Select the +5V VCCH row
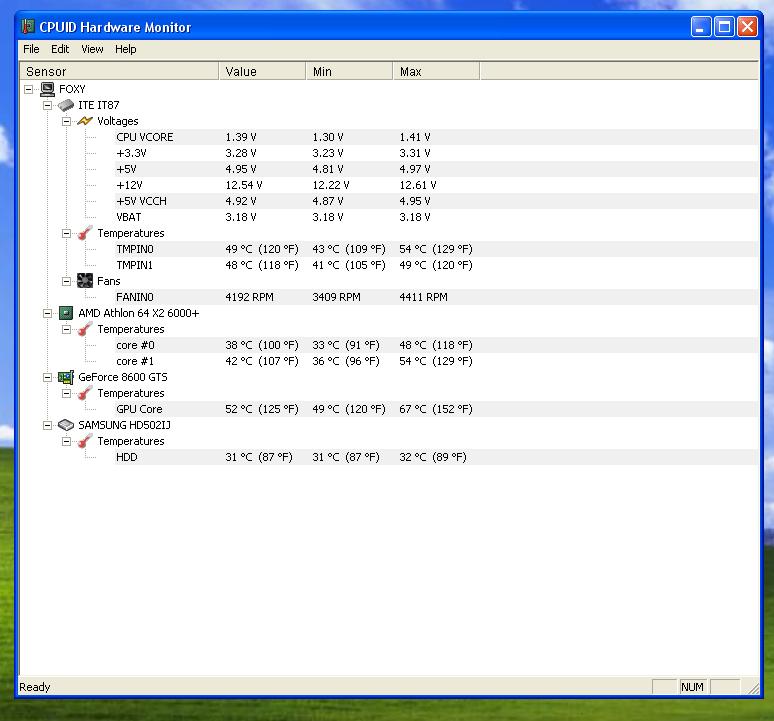The height and width of the screenshot is (721, 774). click(436, 201)
